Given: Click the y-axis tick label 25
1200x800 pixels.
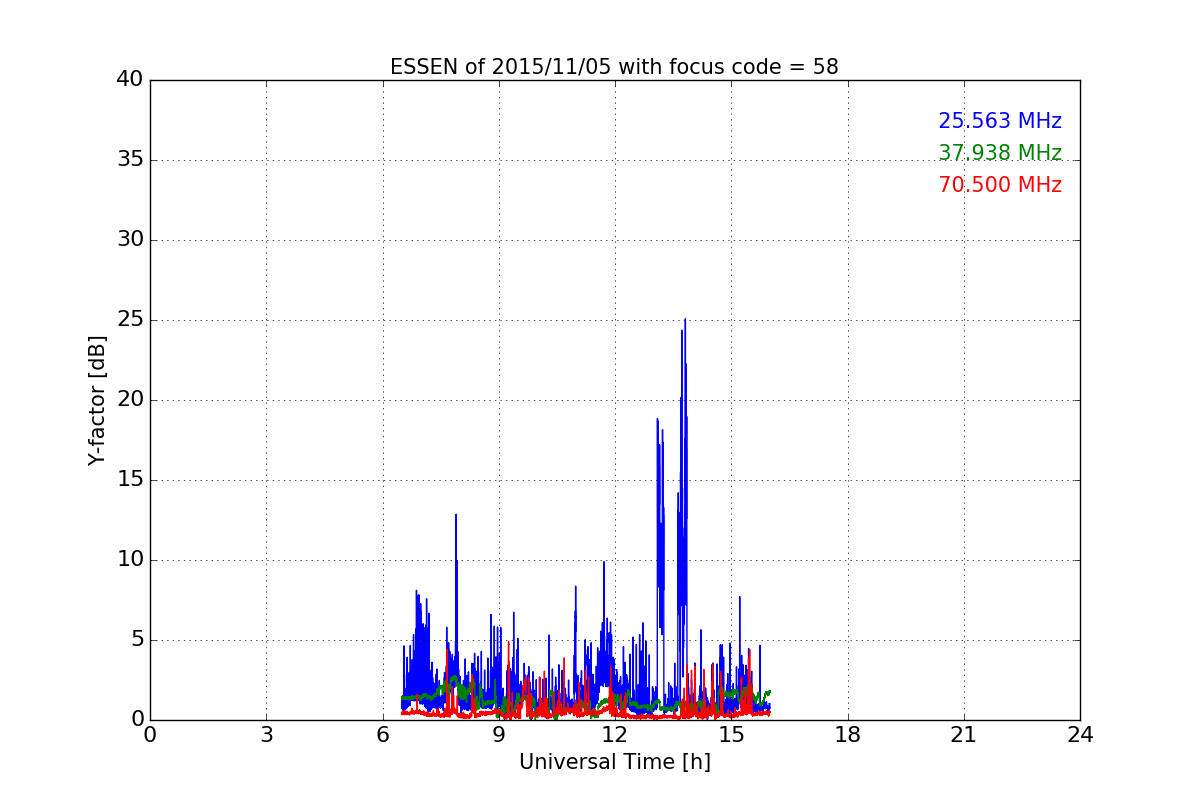Looking at the screenshot, I should (x=130, y=320).
